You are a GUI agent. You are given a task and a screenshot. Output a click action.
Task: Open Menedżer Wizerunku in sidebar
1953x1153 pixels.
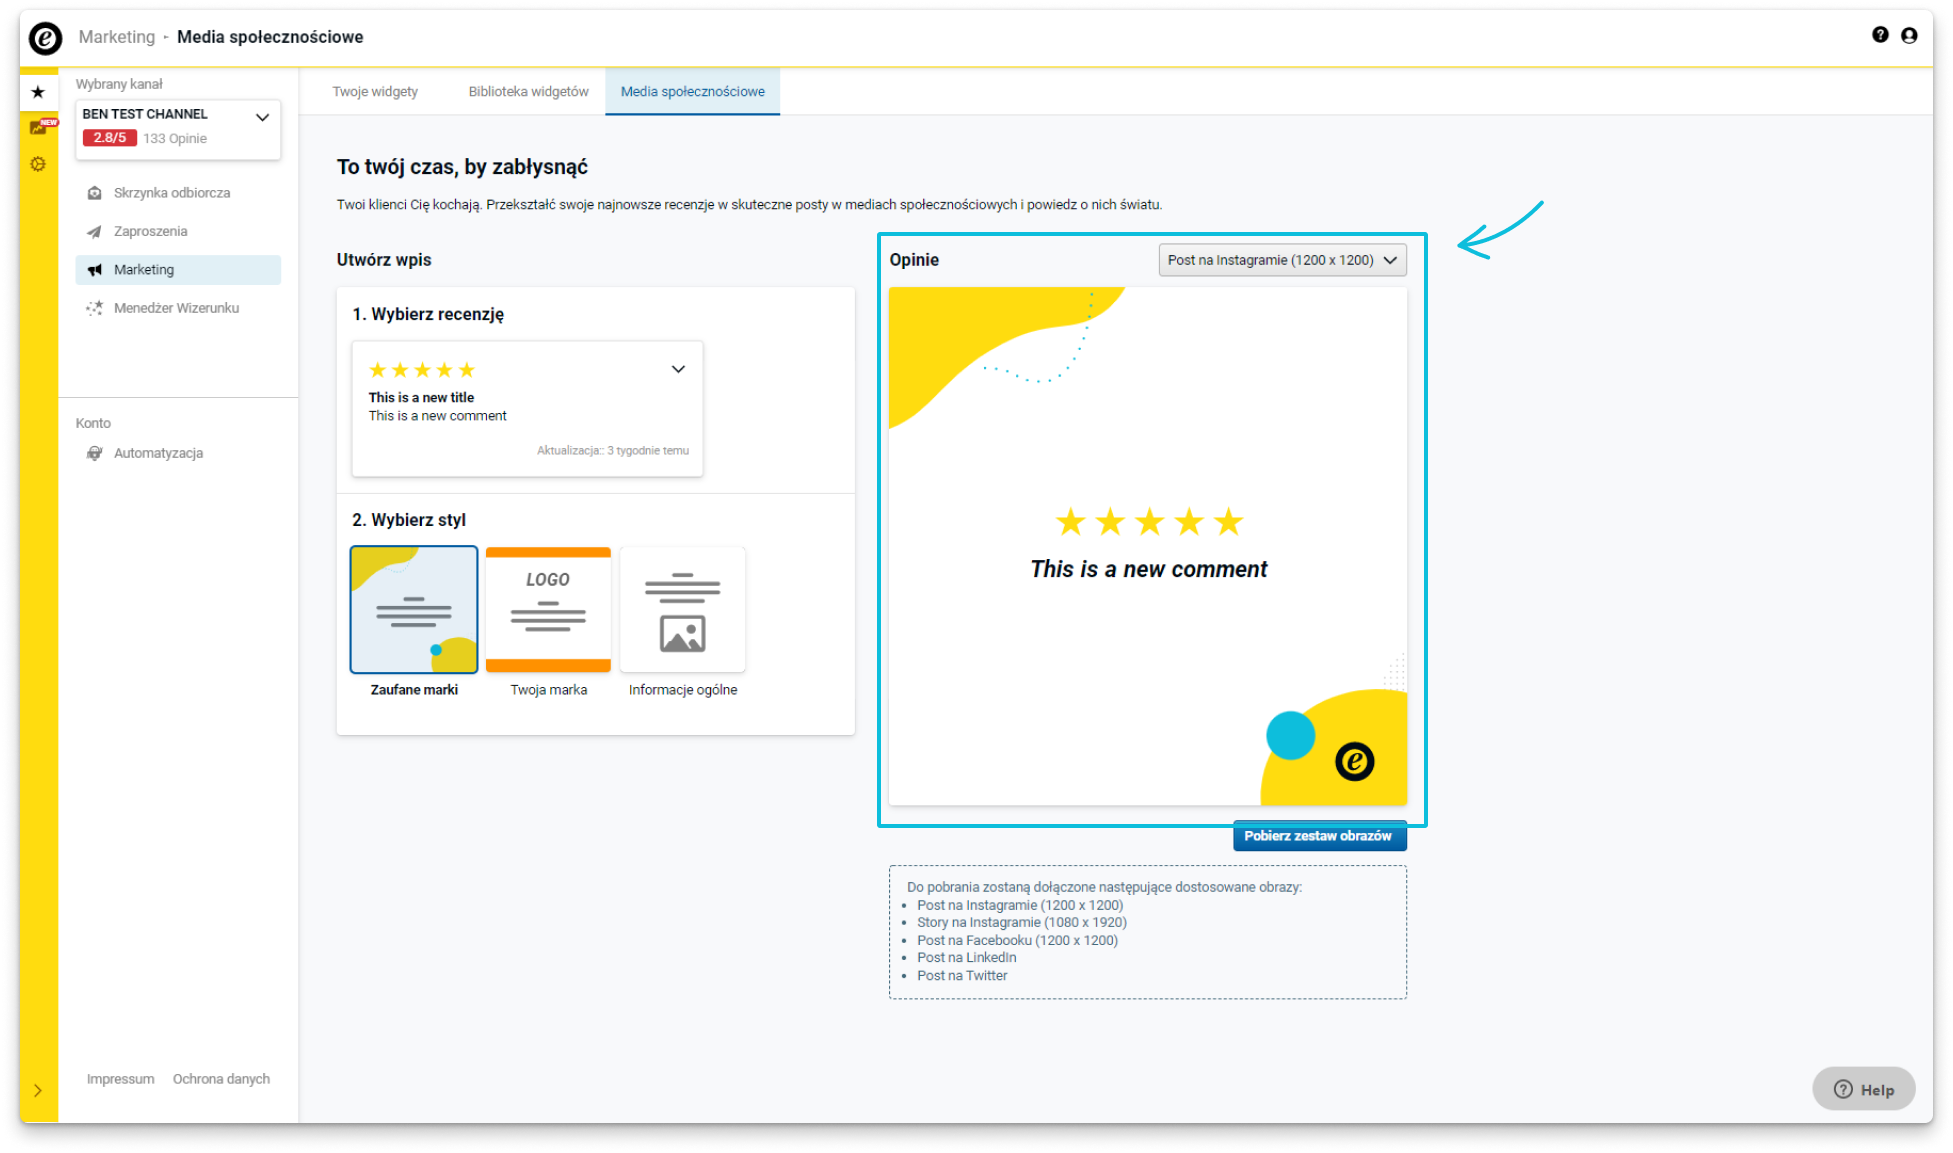[x=178, y=308]
